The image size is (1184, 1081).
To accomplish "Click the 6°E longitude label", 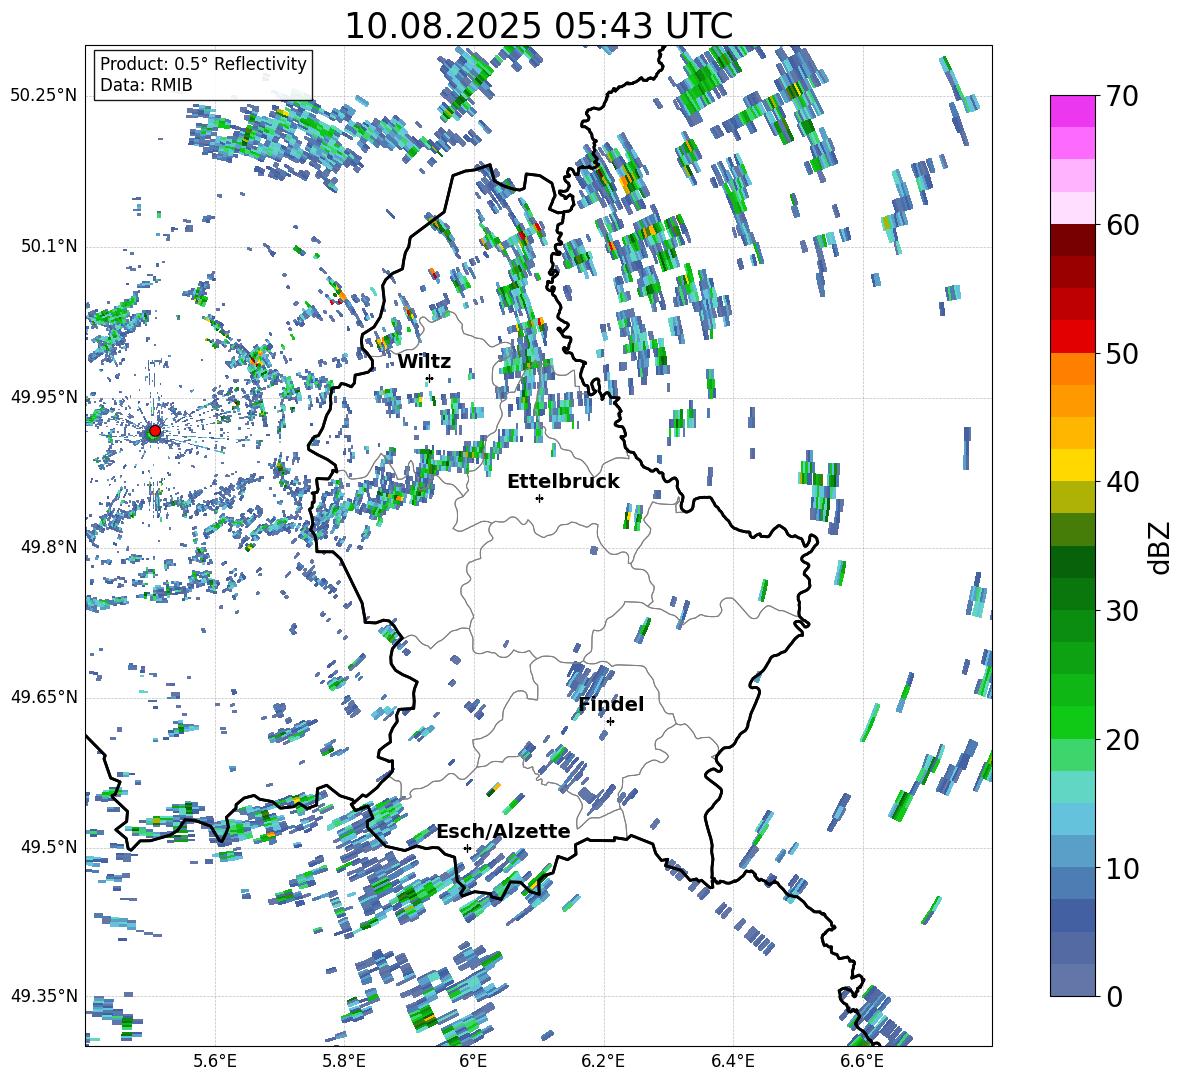I will tap(473, 1061).
